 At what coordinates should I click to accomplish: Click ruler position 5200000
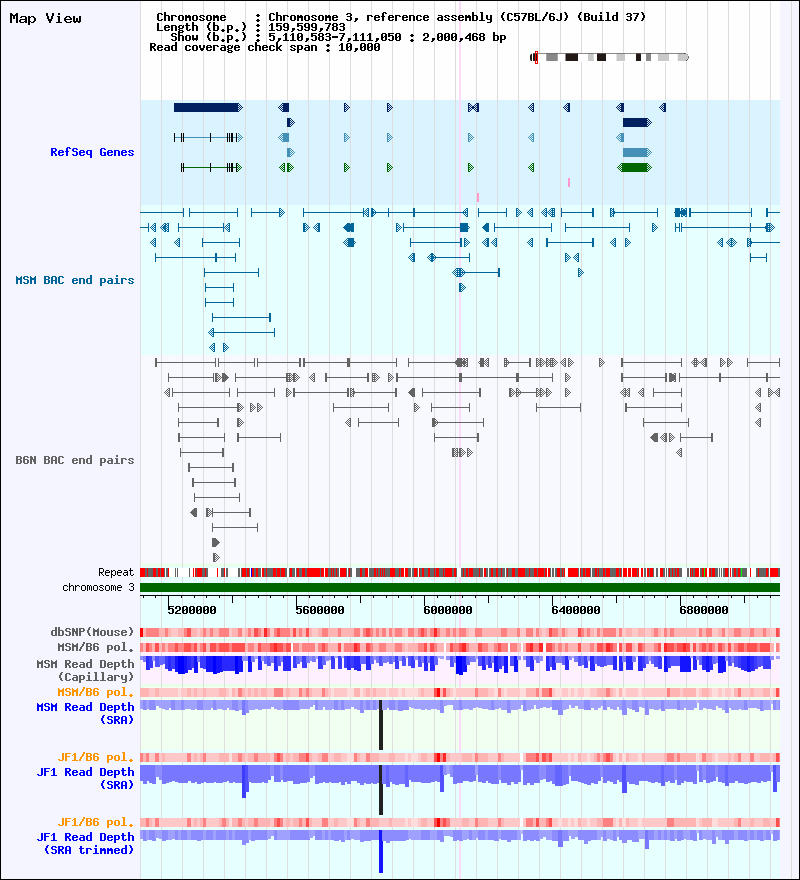[x=191, y=610]
